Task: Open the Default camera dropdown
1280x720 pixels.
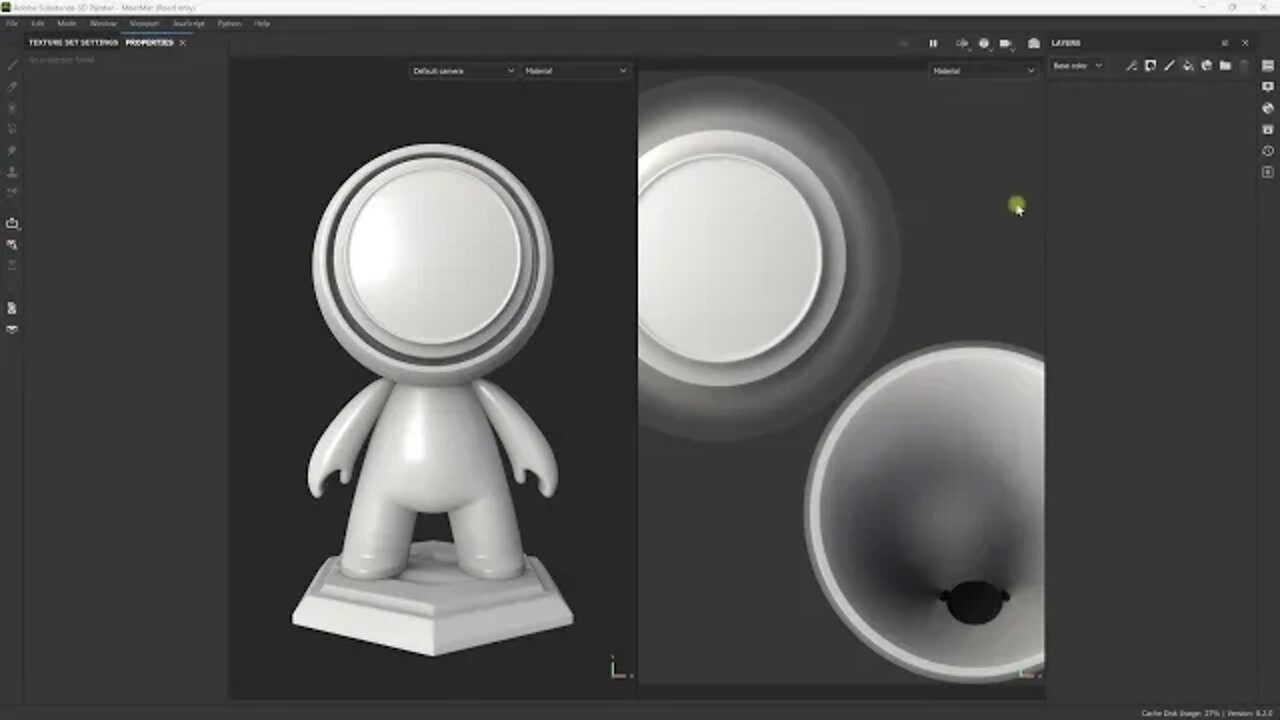Action: click(x=463, y=71)
